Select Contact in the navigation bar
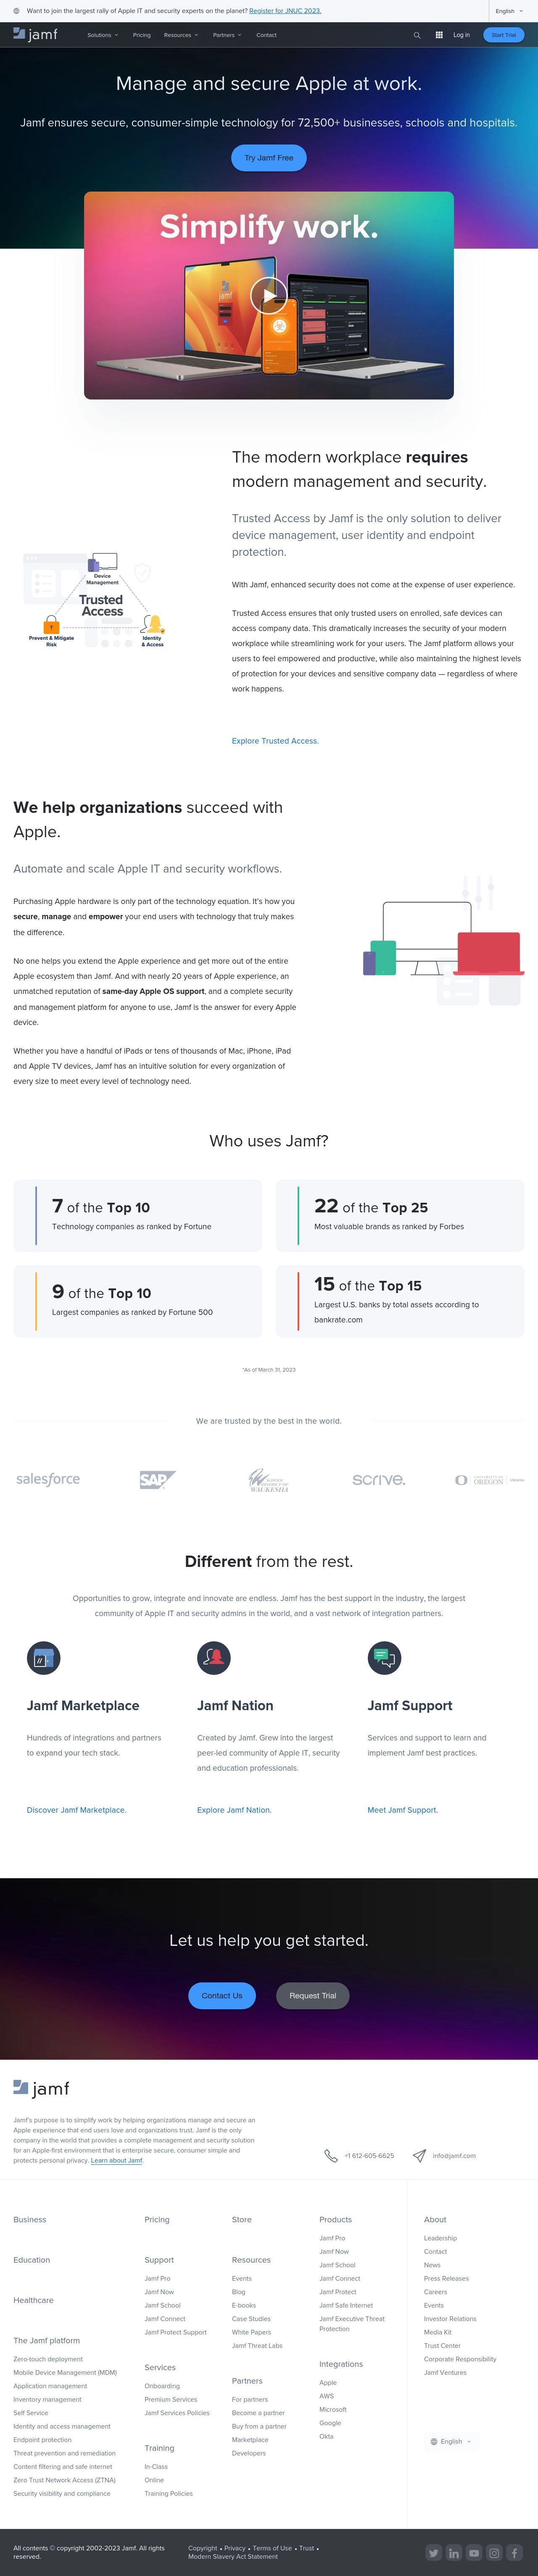538x2576 pixels. 266,35
